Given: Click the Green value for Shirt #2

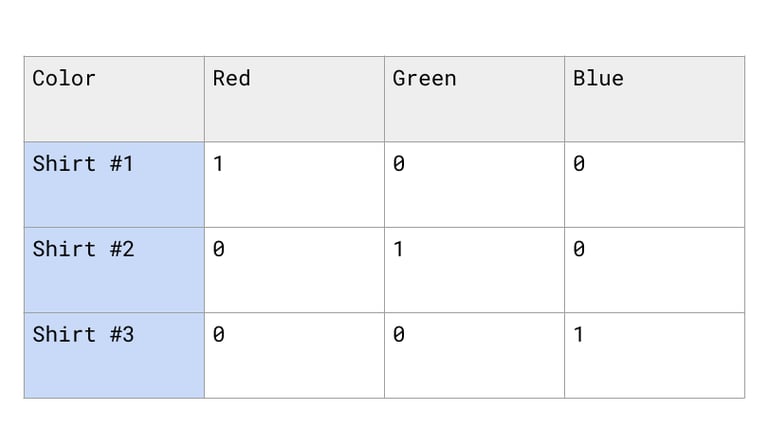Looking at the screenshot, I should point(474,270).
